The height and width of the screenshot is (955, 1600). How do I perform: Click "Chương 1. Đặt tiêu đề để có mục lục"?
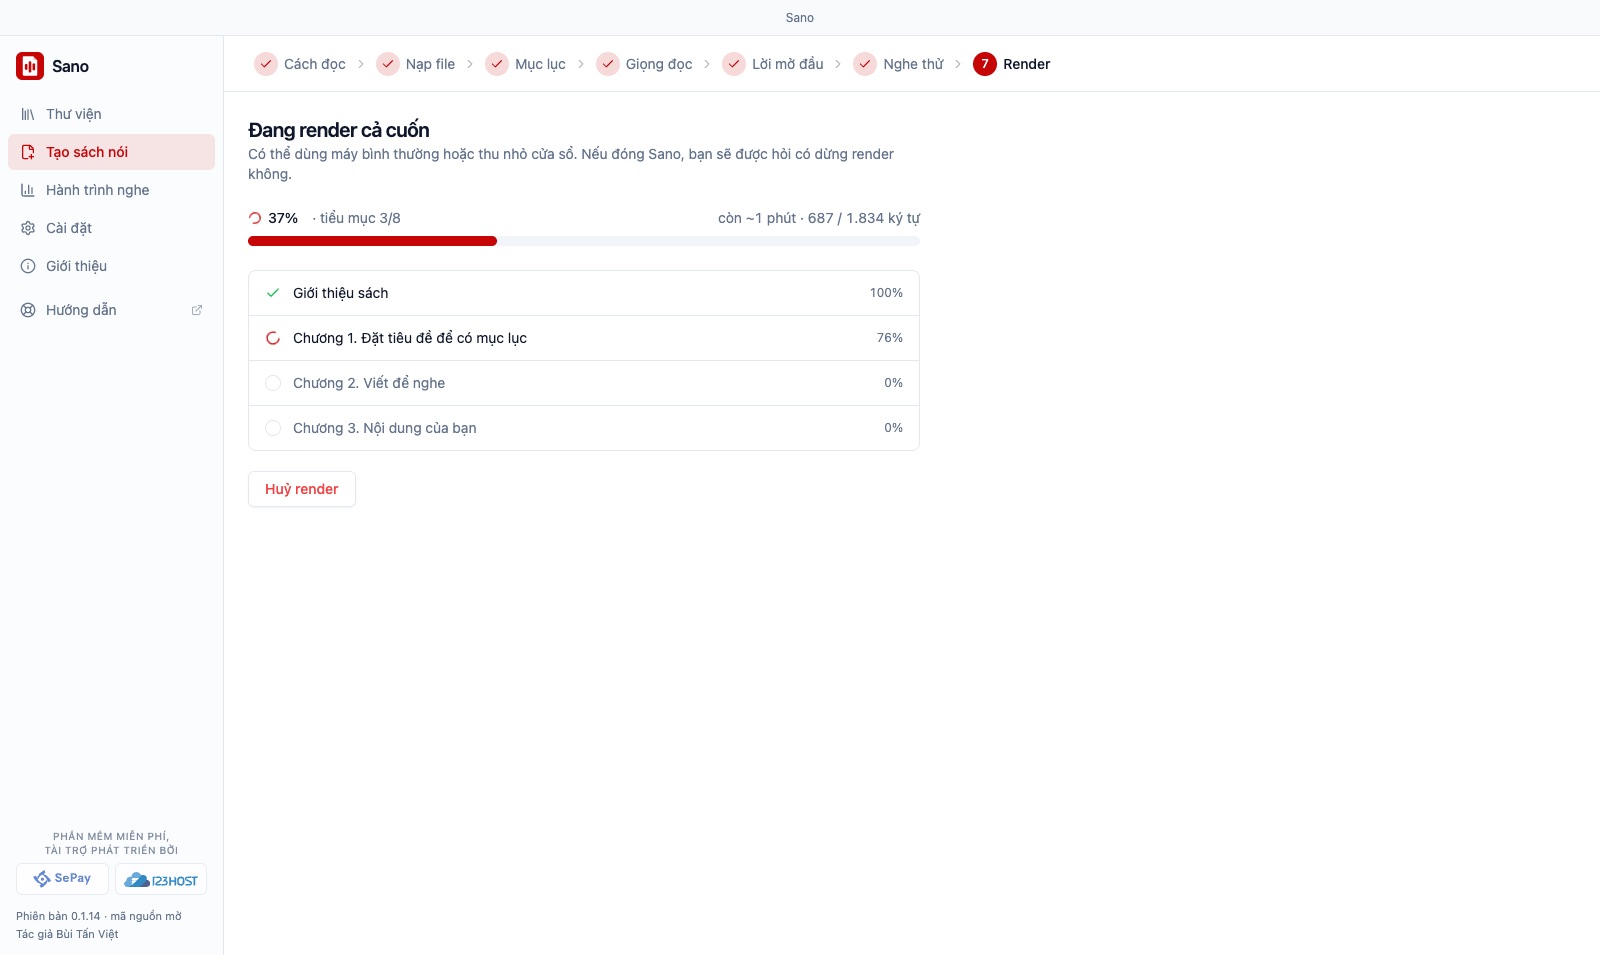pyautogui.click(x=410, y=338)
